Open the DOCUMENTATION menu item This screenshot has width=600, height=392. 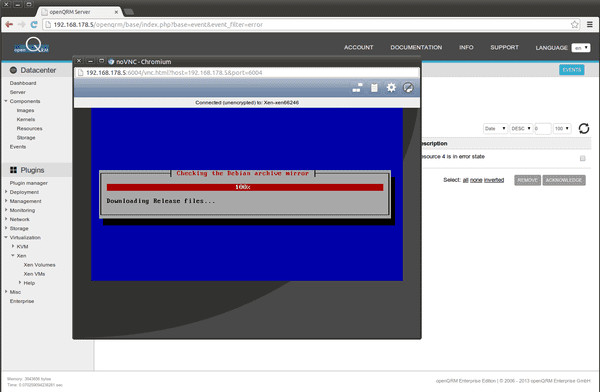tap(416, 47)
